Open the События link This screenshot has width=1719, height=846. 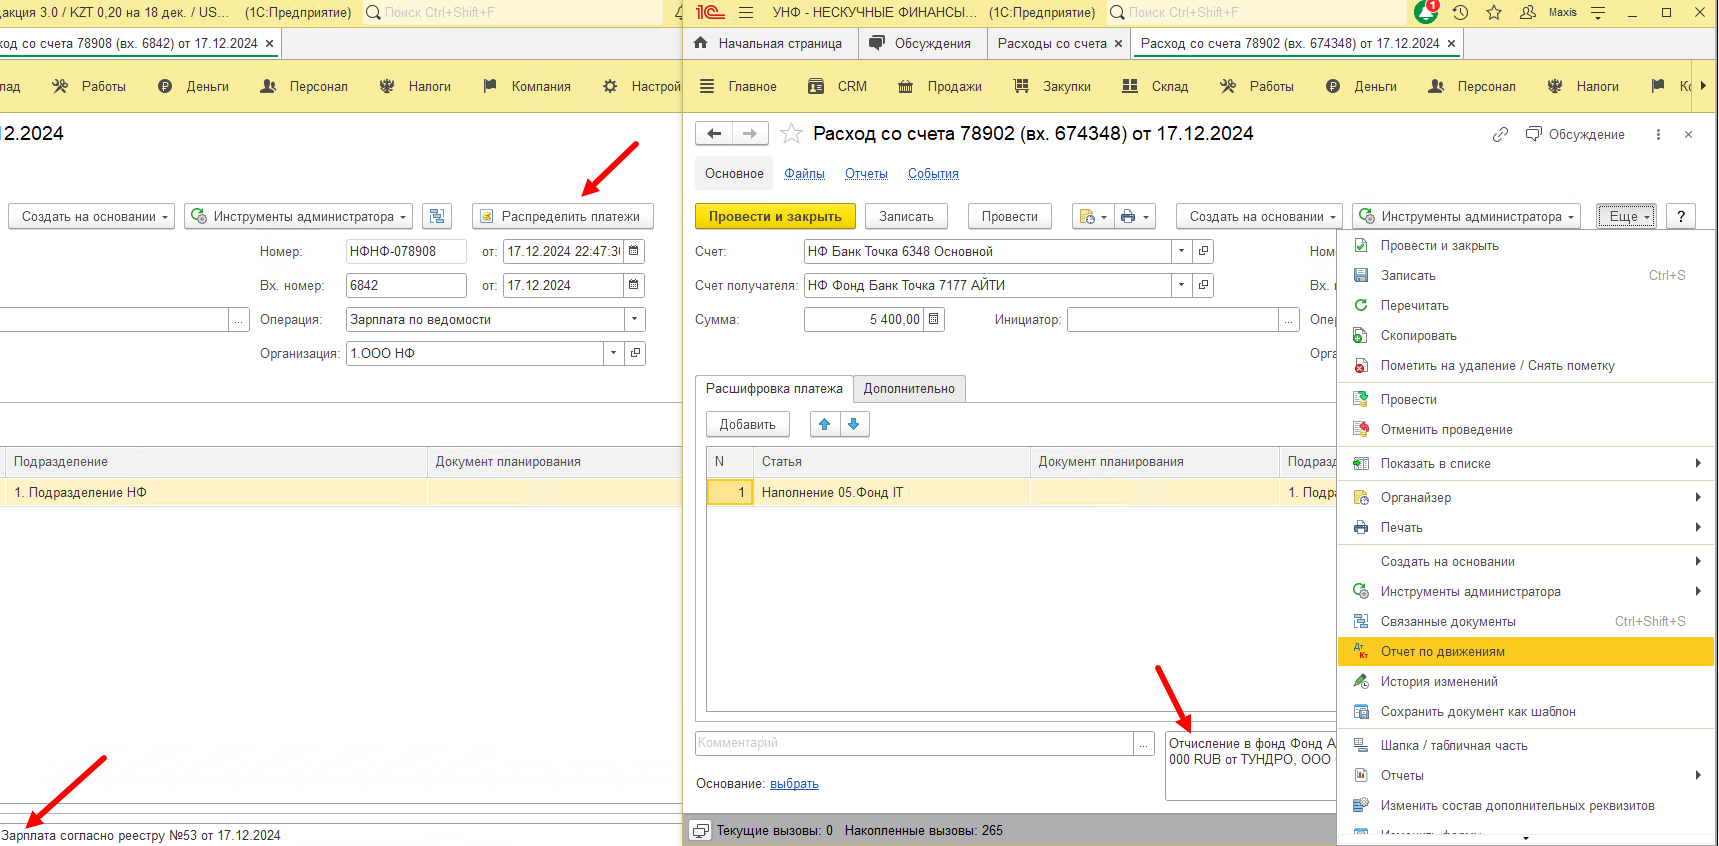933,173
